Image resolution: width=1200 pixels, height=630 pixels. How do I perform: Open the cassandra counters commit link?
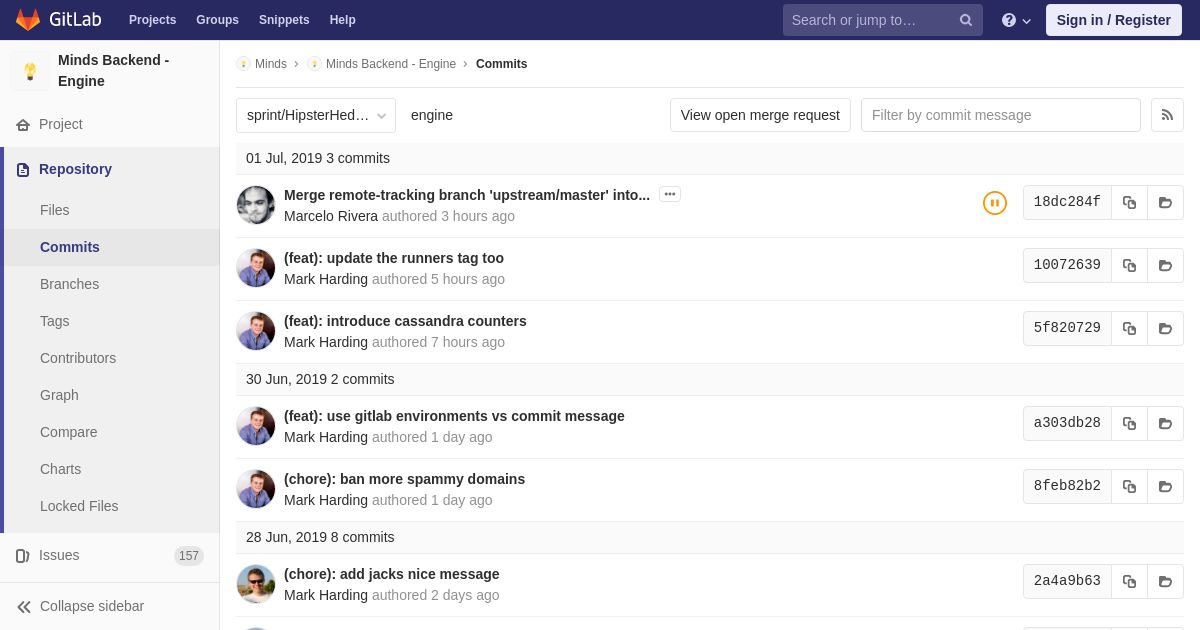pos(405,321)
